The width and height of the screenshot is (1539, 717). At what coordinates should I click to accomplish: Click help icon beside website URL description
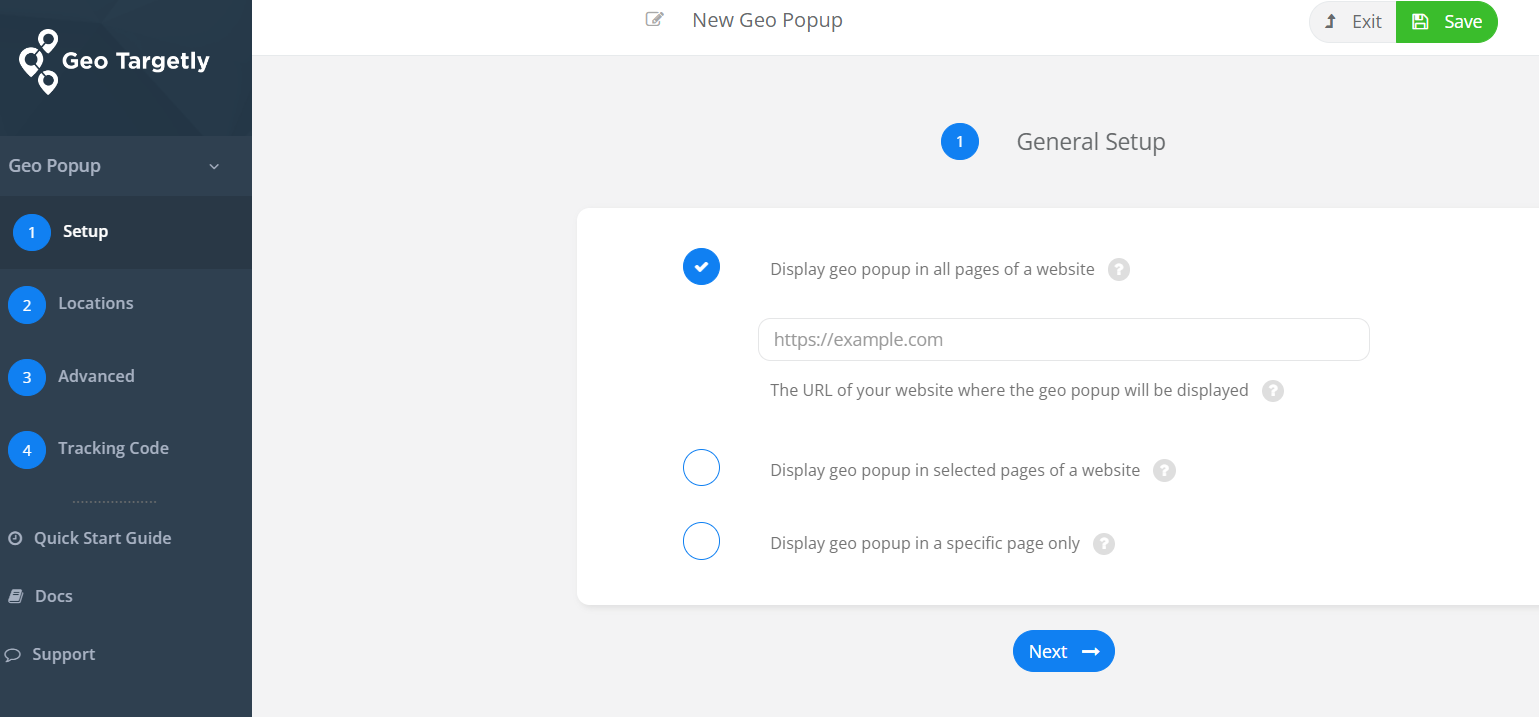coord(1273,391)
